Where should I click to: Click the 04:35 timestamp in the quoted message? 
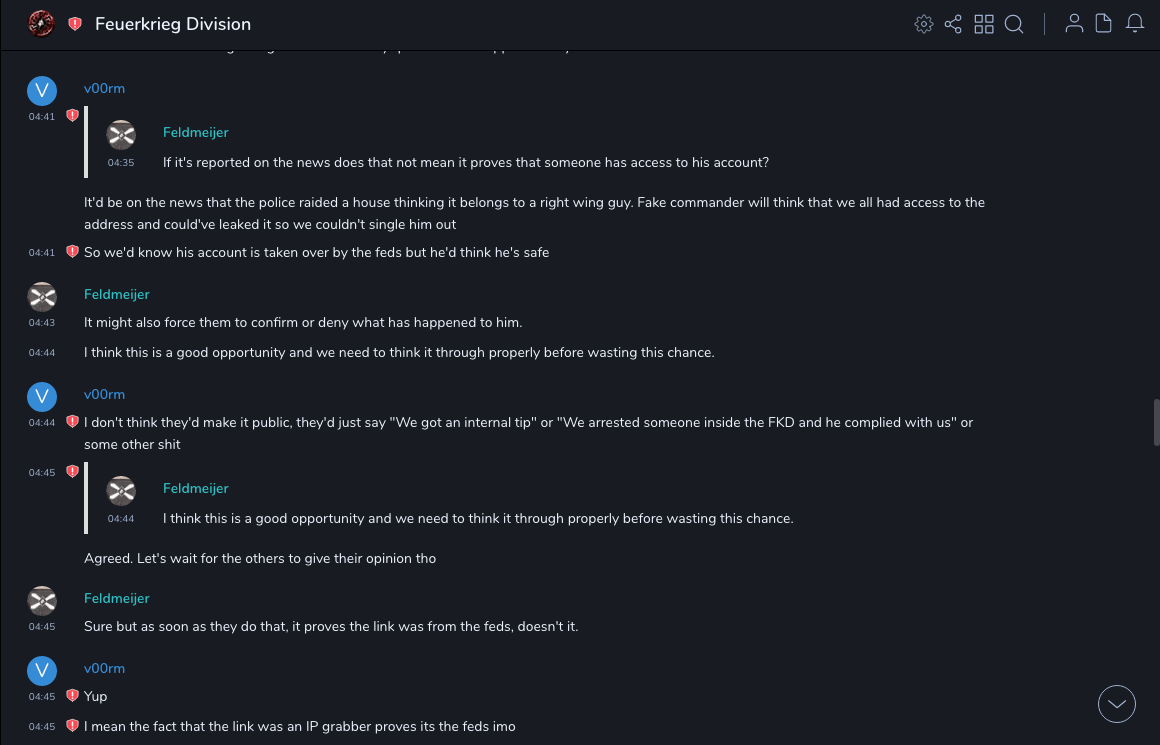[121, 162]
